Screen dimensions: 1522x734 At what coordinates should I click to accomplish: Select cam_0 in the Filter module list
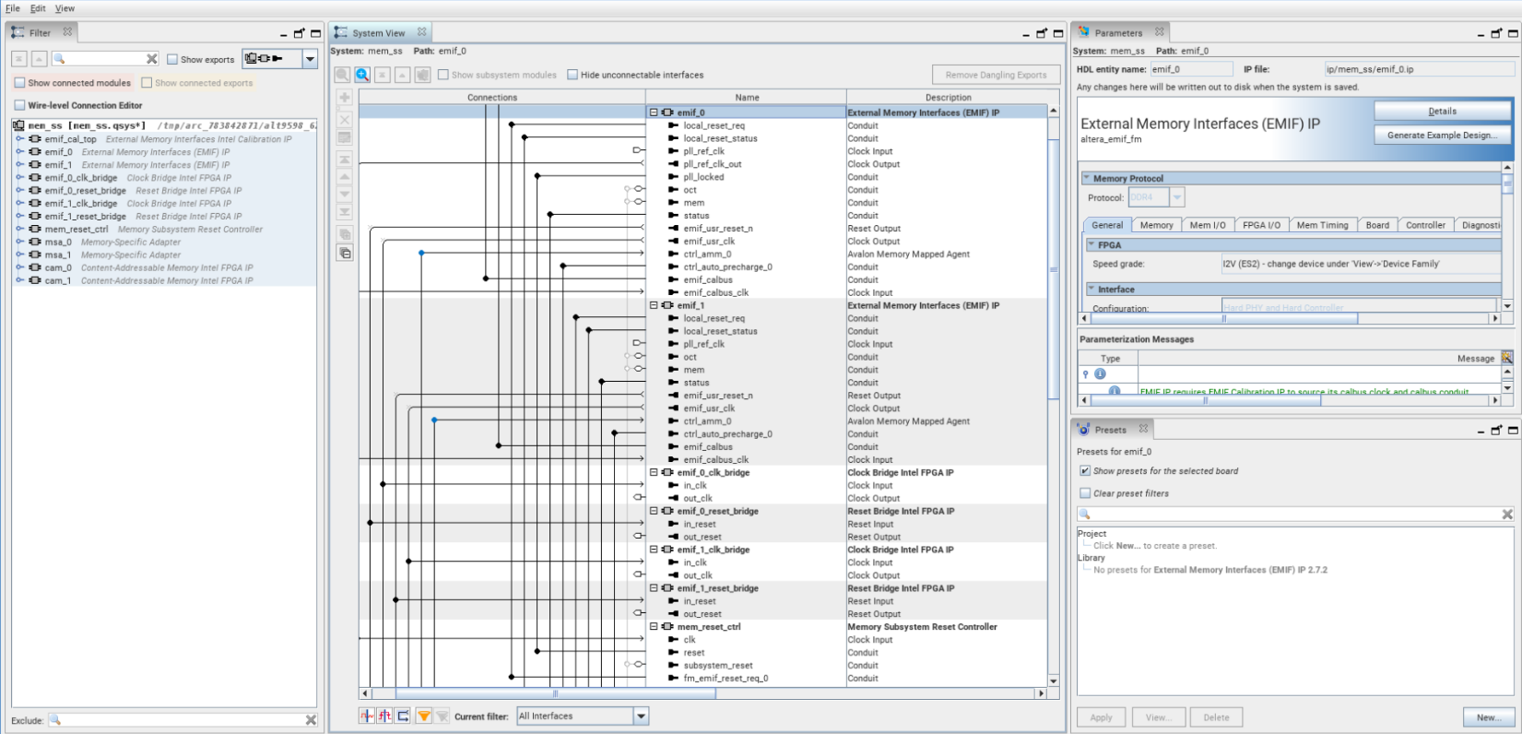[57, 268]
